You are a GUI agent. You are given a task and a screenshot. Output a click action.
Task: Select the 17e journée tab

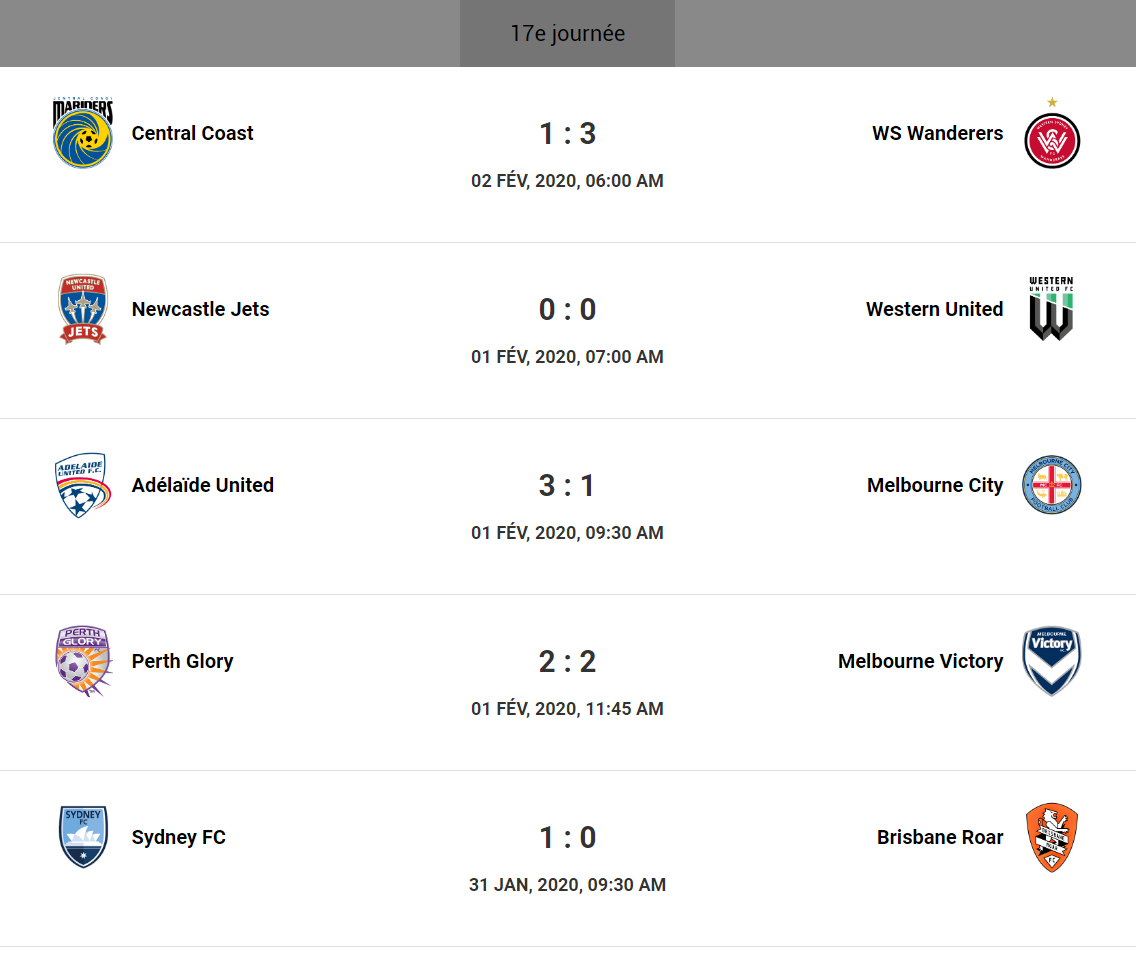567,34
